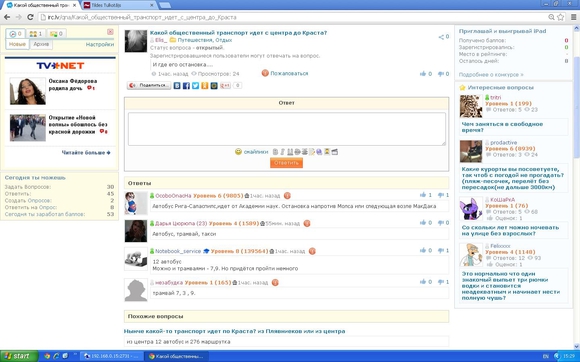Open the messages notifications tab showing 0
580x362 pixels.
57,34
